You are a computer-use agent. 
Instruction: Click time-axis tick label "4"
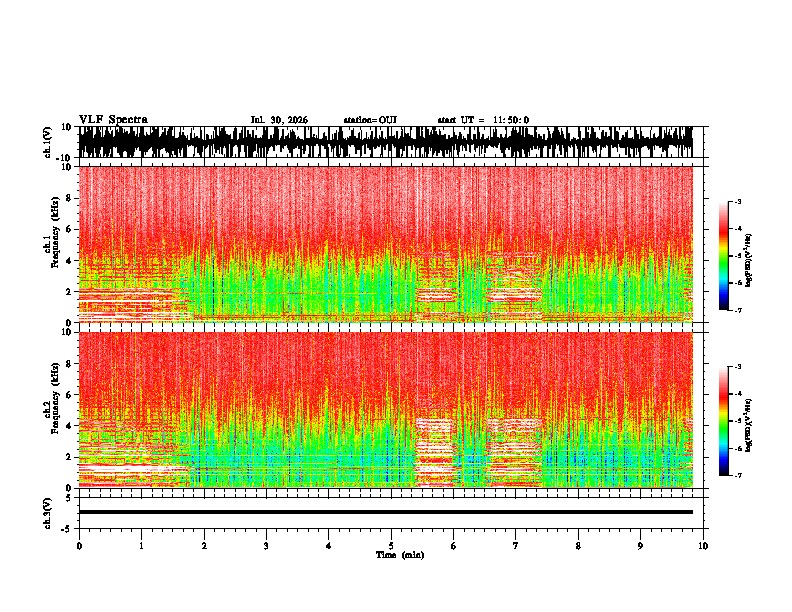click(x=329, y=546)
